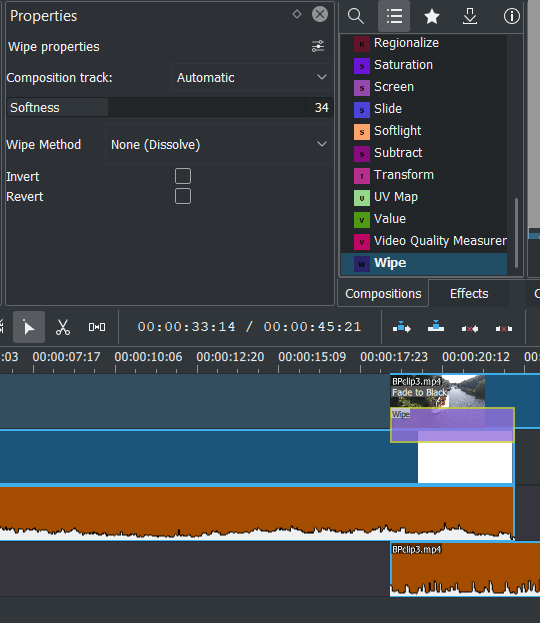Switch to the Compositions tab
The height and width of the screenshot is (623, 540).
(383, 294)
